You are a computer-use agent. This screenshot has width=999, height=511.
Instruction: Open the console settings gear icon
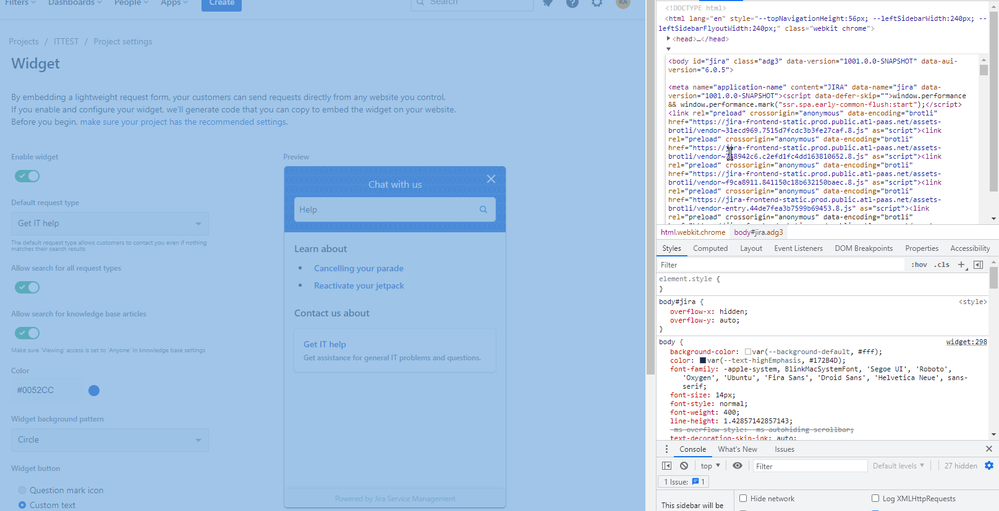pyautogui.click(x=989, y=466)
